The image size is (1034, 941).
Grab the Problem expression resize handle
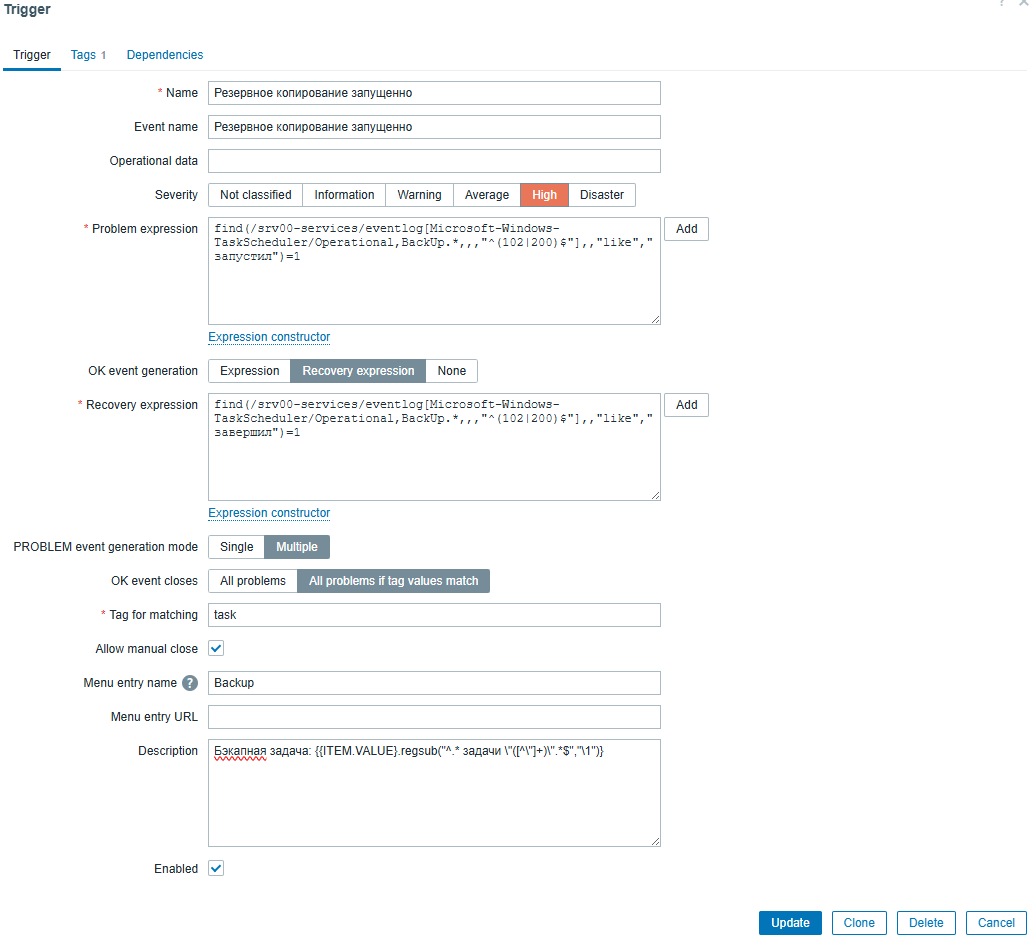tap(655, 320)
